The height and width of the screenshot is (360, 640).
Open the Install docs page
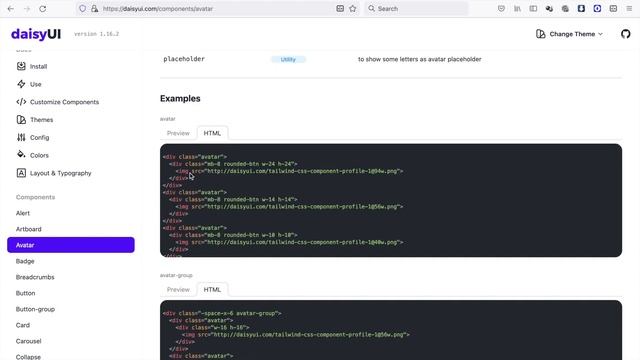click(x=38, y=66)
